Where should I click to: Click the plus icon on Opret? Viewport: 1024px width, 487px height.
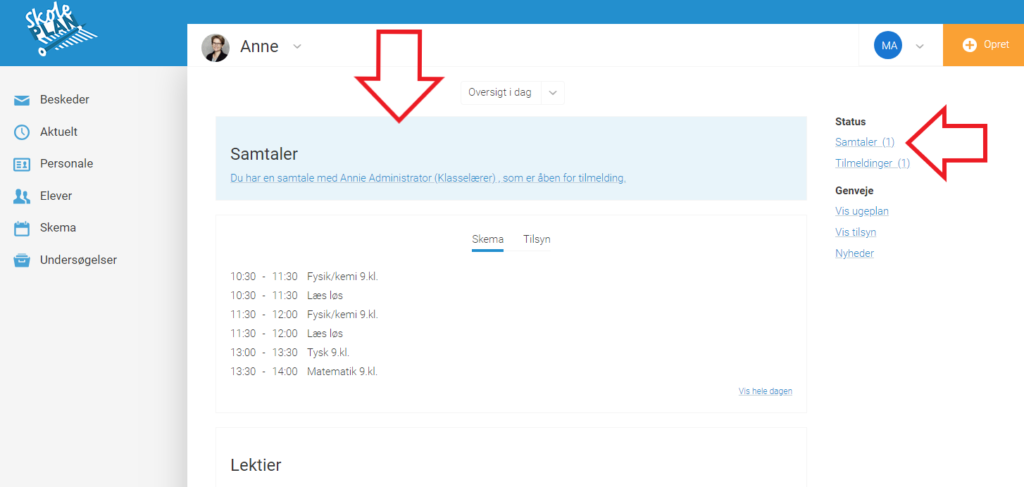pos(970,44)
